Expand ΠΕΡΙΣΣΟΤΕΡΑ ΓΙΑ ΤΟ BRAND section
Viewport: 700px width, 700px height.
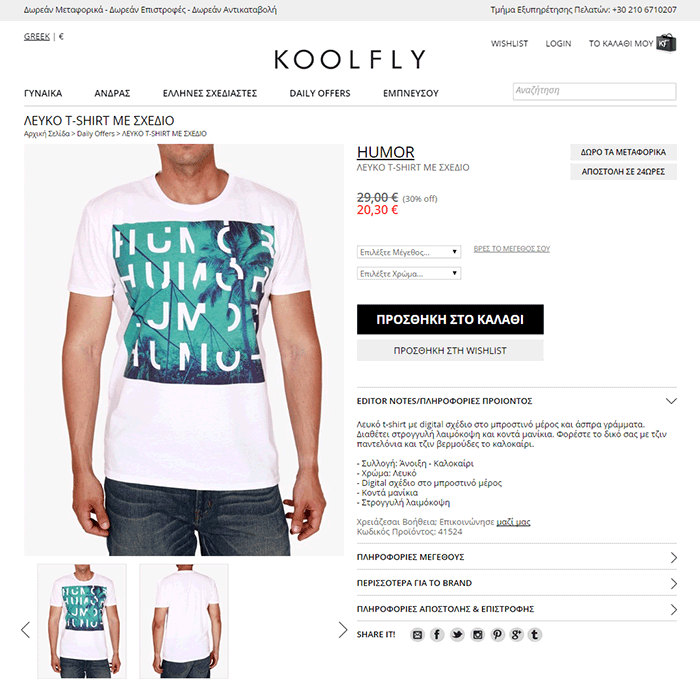pyautogui.click(x=517, y=583)
